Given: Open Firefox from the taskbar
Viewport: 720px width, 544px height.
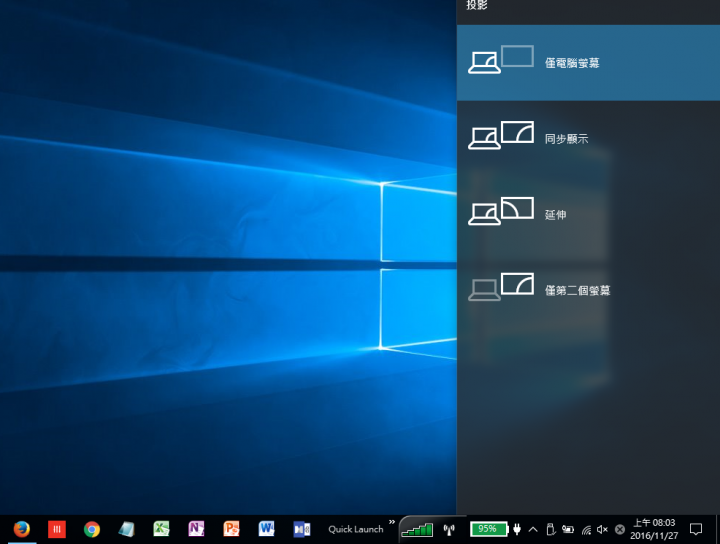Looking at the screenshot, I should coord(22,529).
